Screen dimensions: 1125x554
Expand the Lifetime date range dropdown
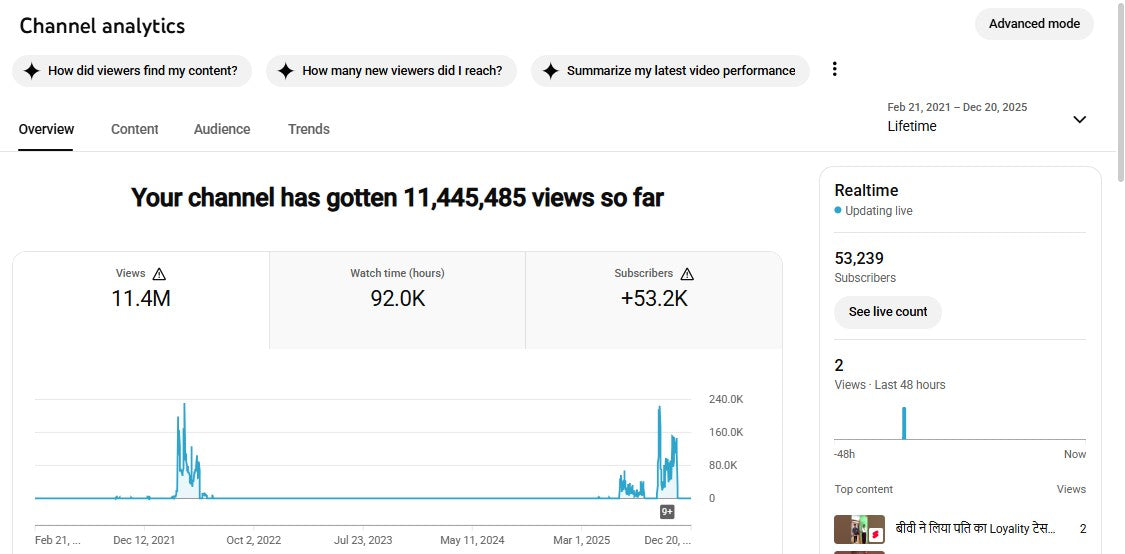pyautogui.click(x=1079, y=119)
